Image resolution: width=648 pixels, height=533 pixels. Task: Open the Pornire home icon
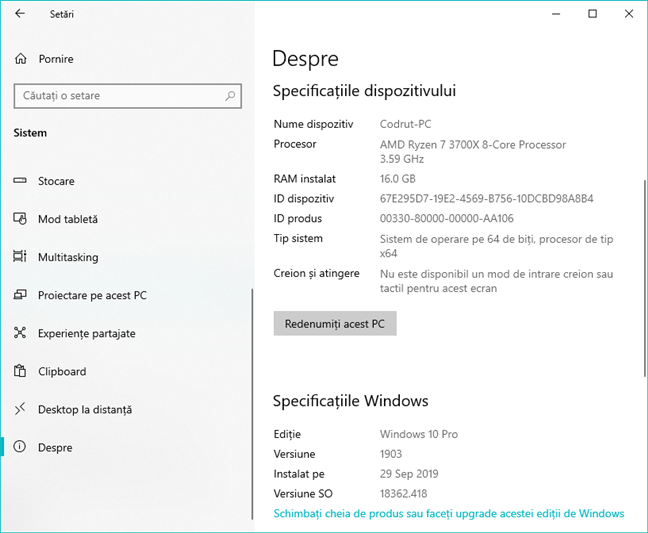[20, 59]
